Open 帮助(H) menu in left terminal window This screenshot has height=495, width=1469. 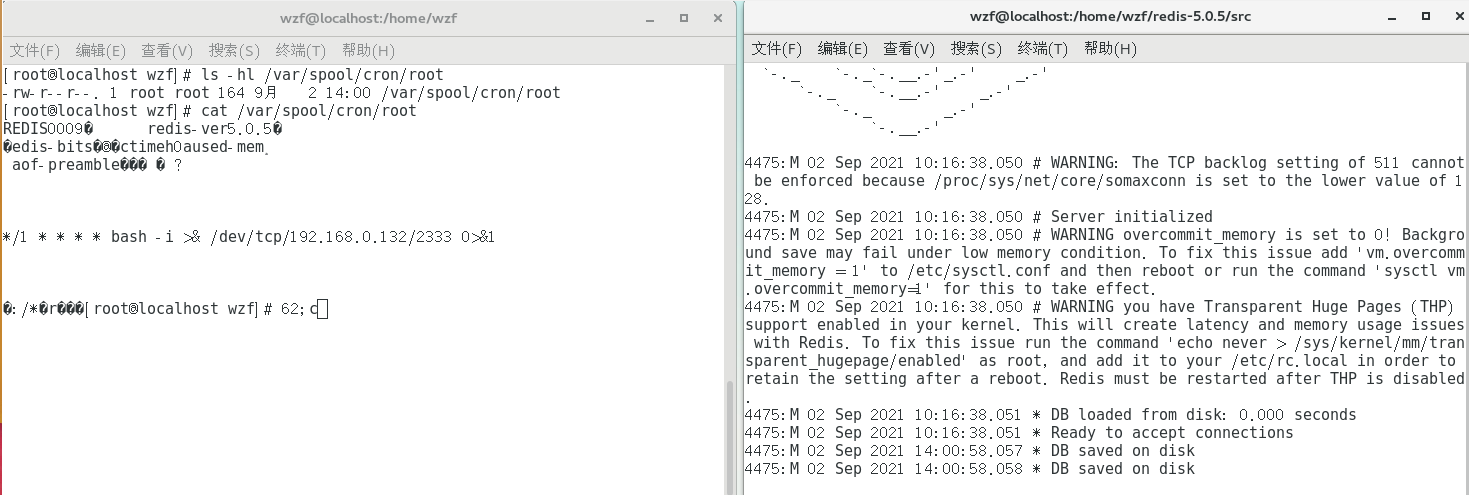(x=368, y=50)
